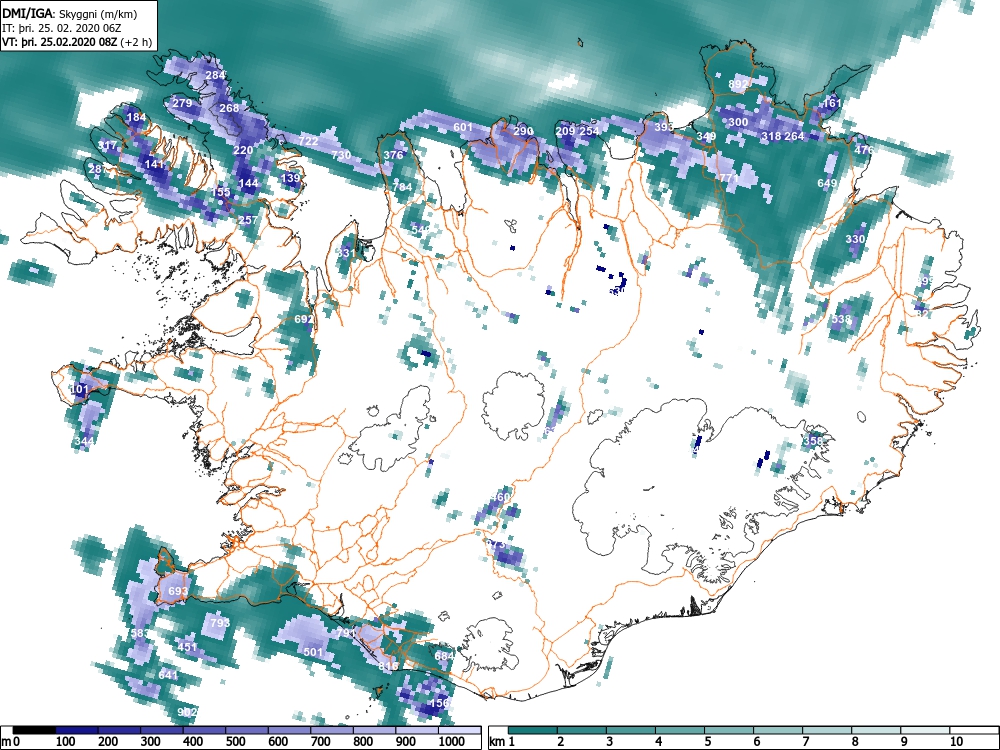
Task: Click the visibility value 793 on the map
Action: point(219,622)
